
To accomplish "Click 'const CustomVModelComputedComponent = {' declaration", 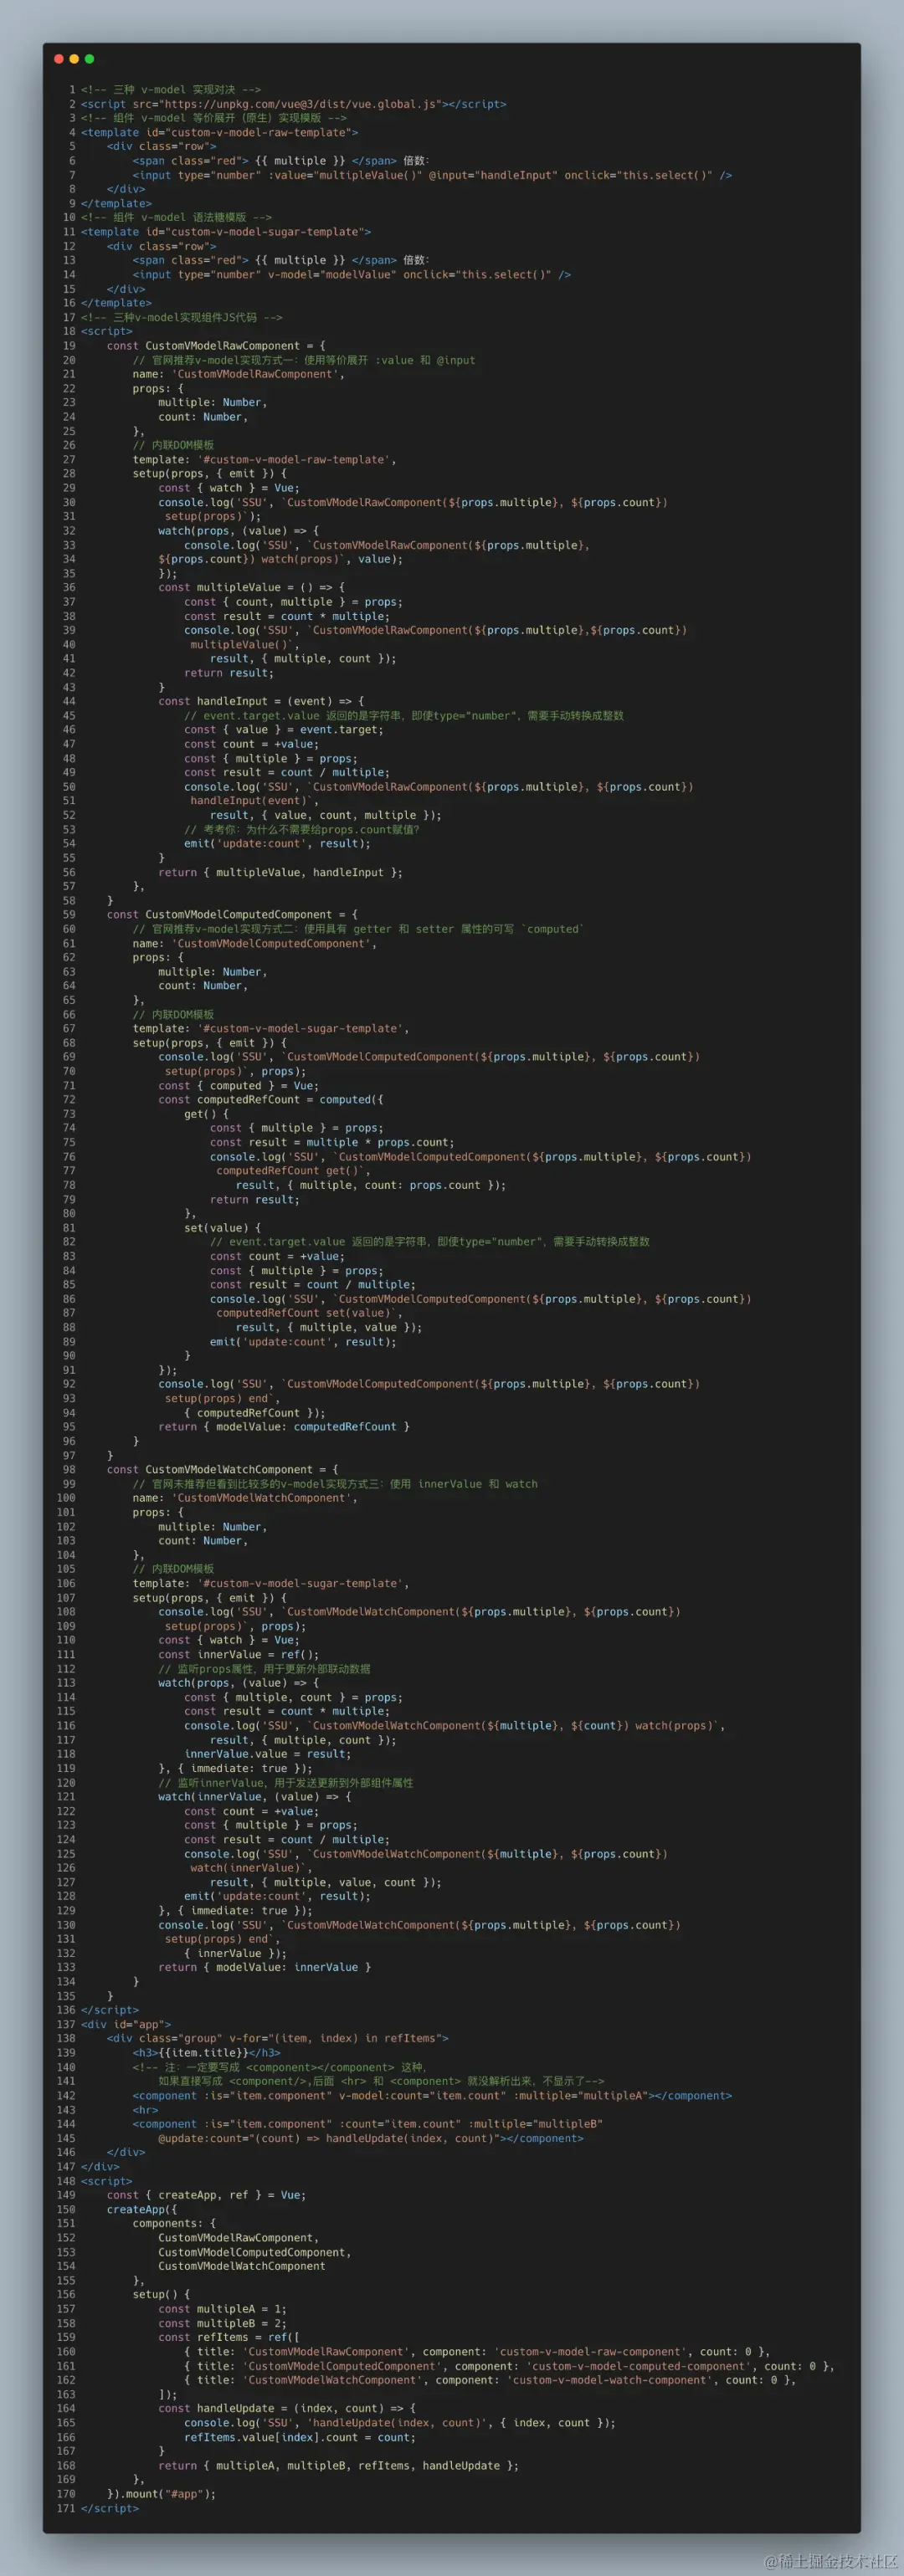I will pos(232,914).
